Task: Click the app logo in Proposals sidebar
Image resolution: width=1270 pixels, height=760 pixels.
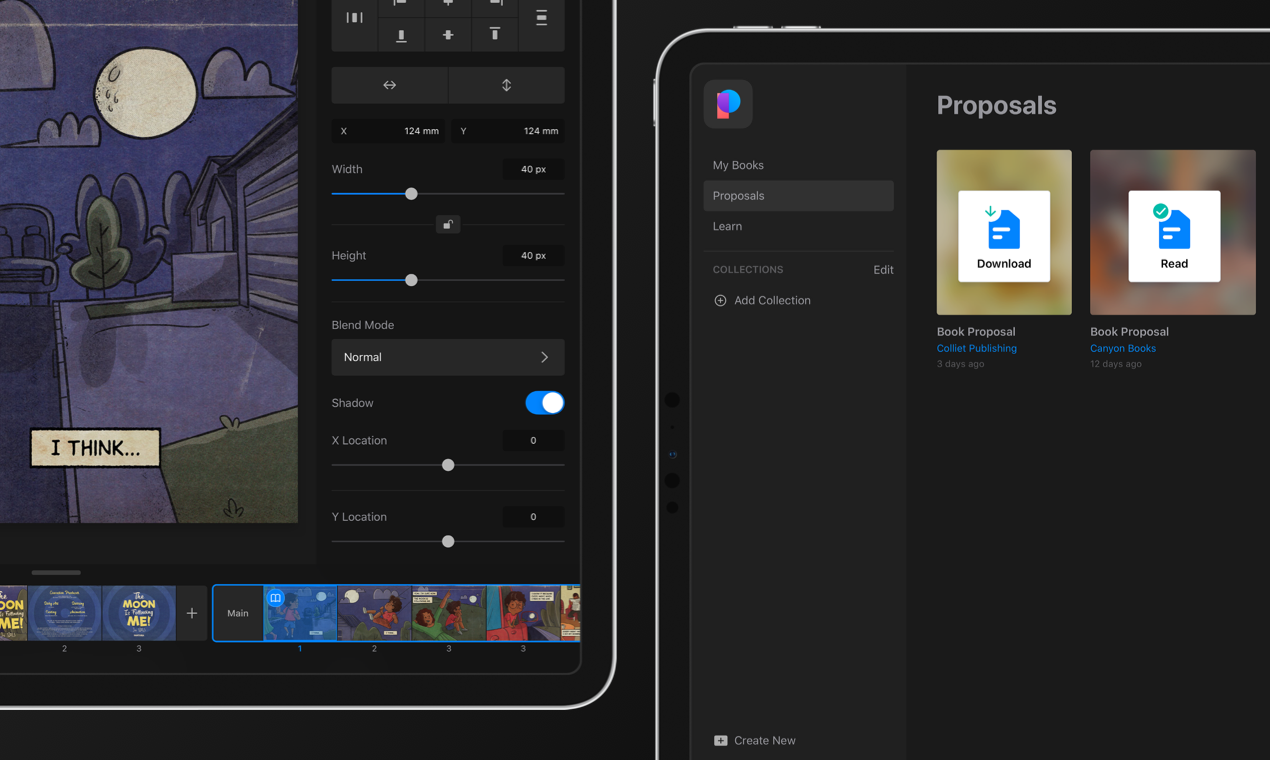Action: (728, 103)
